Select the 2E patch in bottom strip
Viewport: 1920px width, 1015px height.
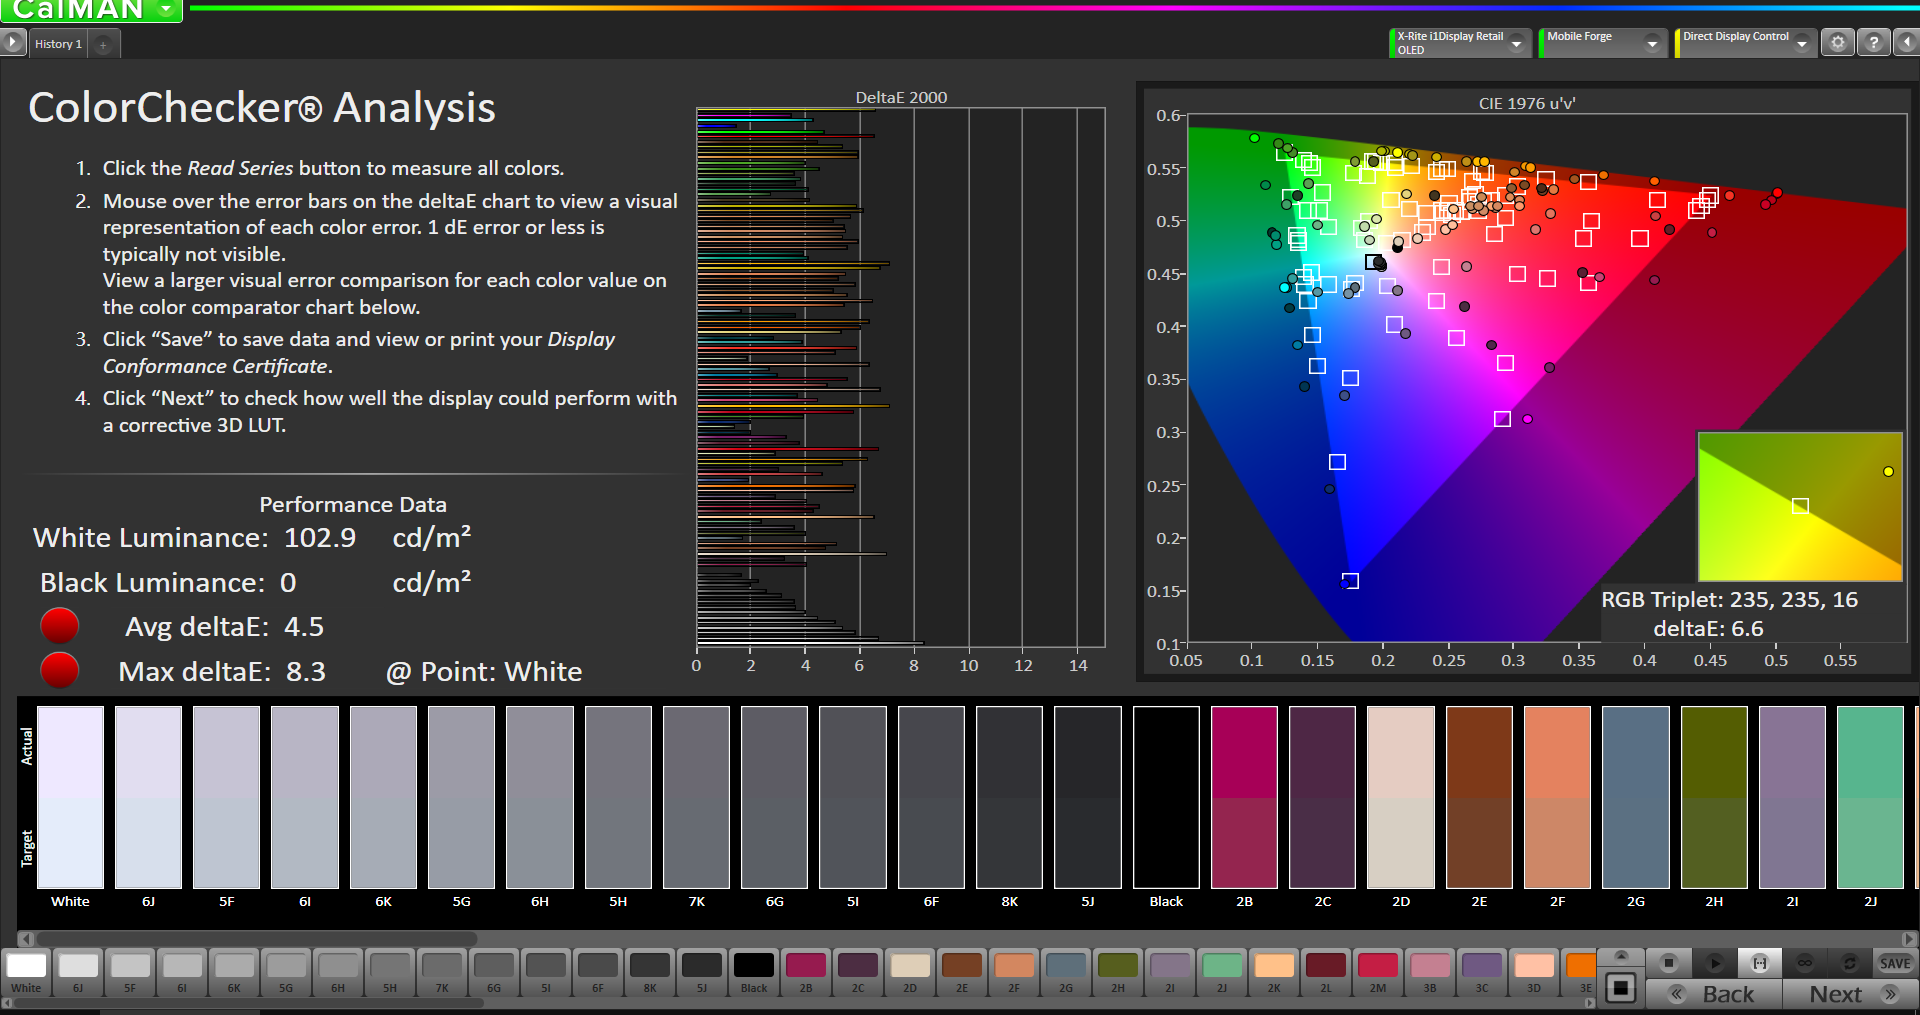point(962,973)
